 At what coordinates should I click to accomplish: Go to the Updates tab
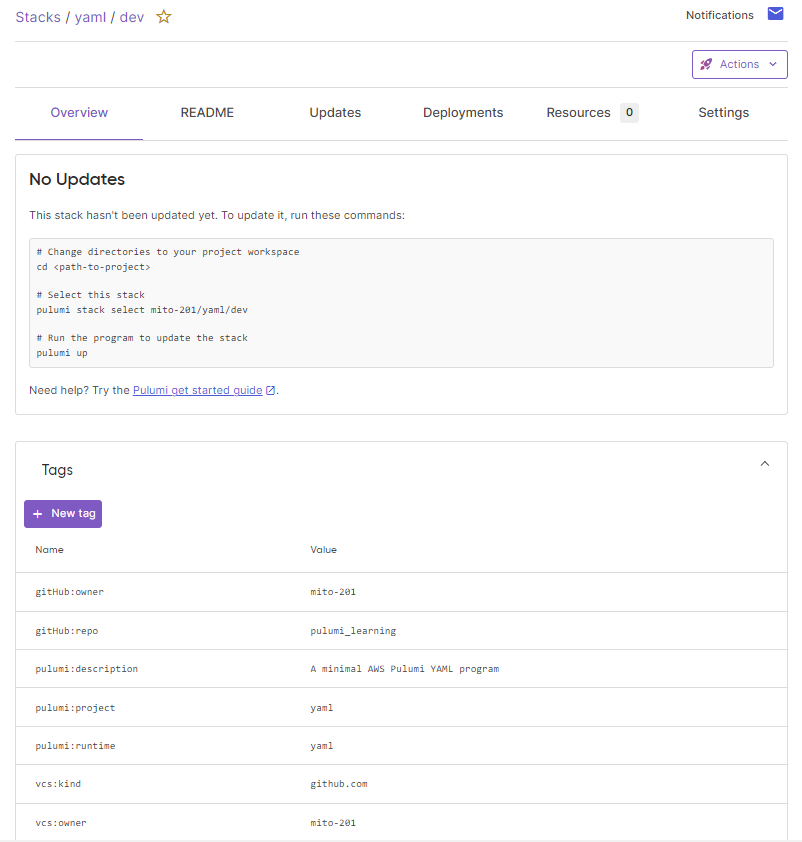335,113
